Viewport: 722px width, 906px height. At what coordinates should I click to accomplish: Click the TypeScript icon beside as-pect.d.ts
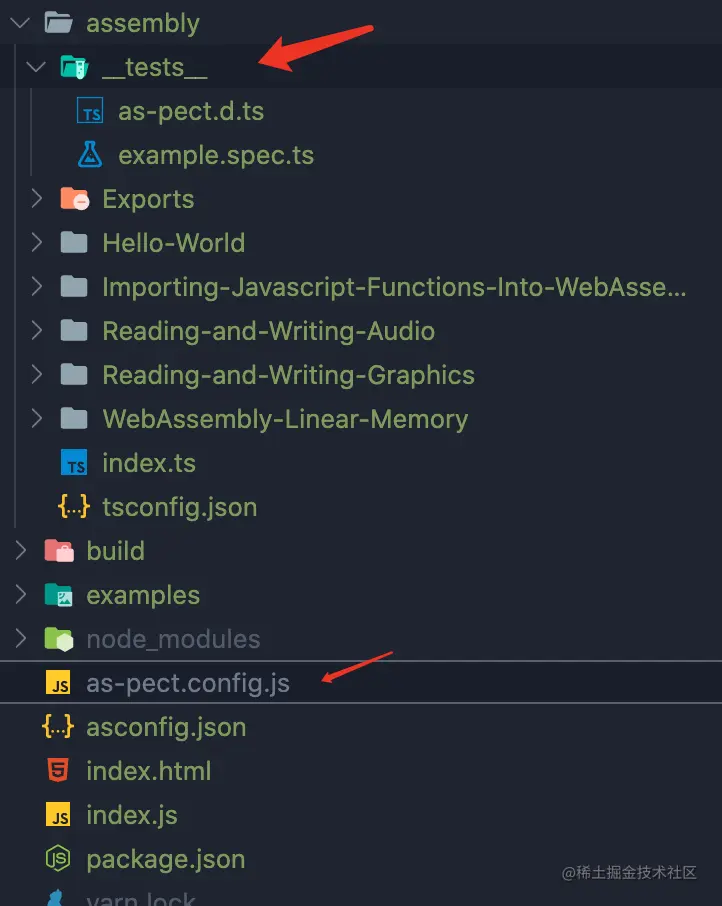coord(90,112)
